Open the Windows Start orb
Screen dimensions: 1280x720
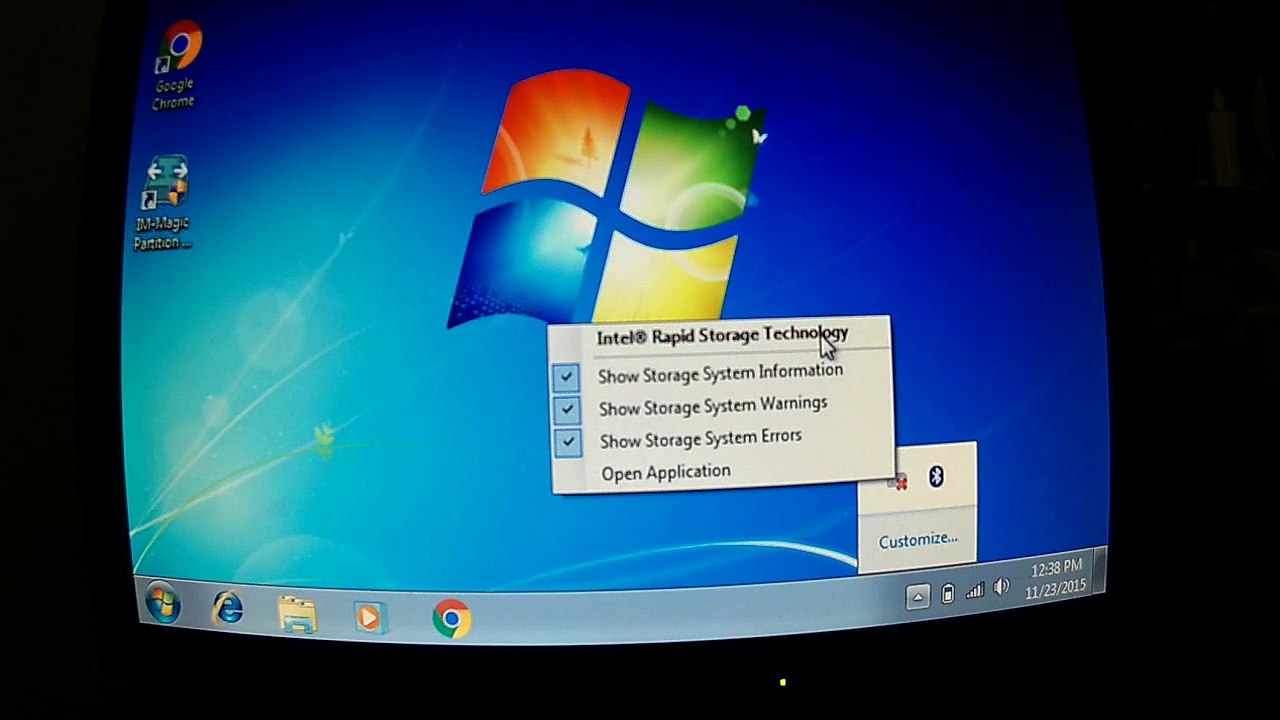pyautogui.click(x=162, y=603)
